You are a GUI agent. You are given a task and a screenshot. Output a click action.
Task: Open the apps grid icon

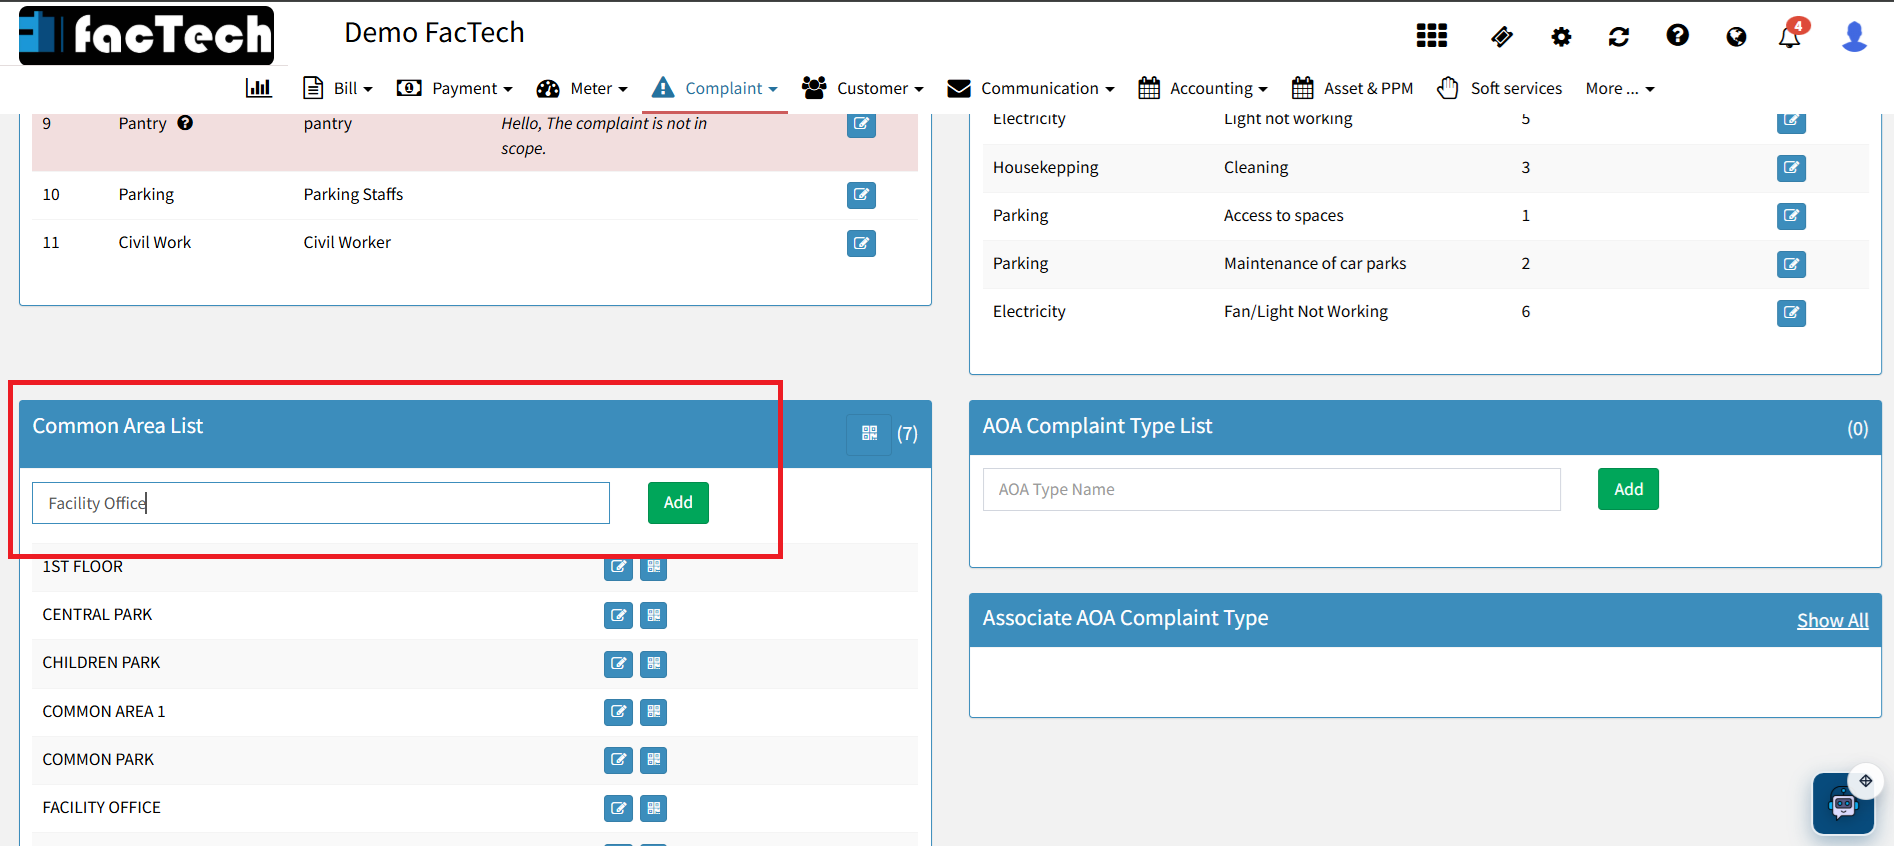1431,37
